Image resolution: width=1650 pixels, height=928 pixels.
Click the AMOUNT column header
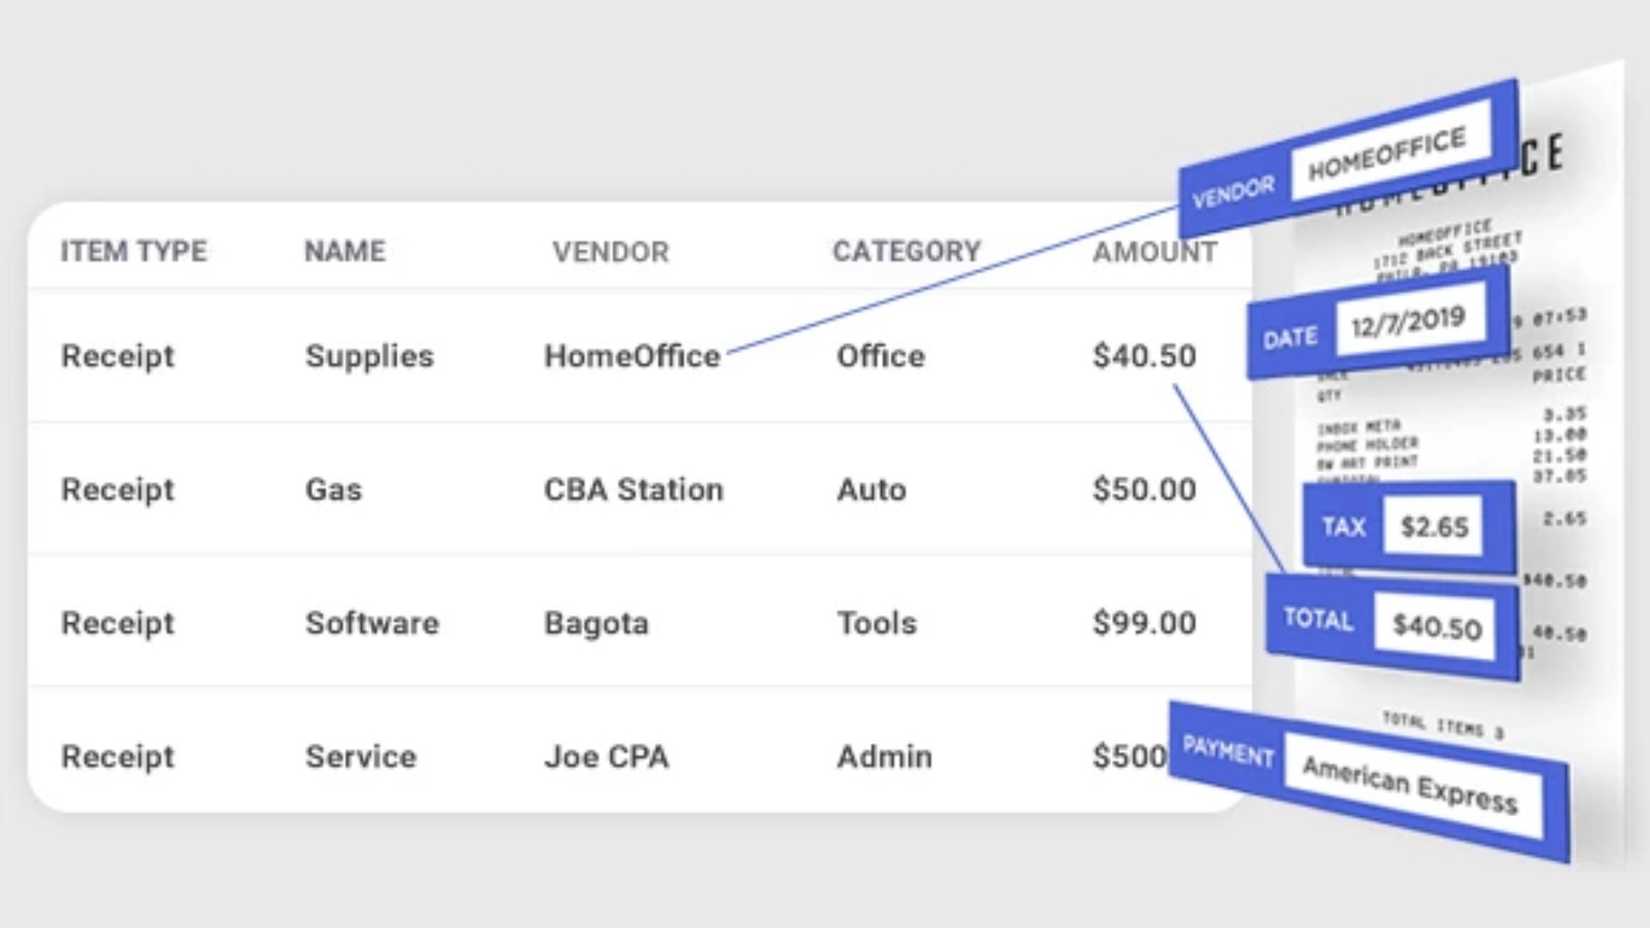point(1154,252)
